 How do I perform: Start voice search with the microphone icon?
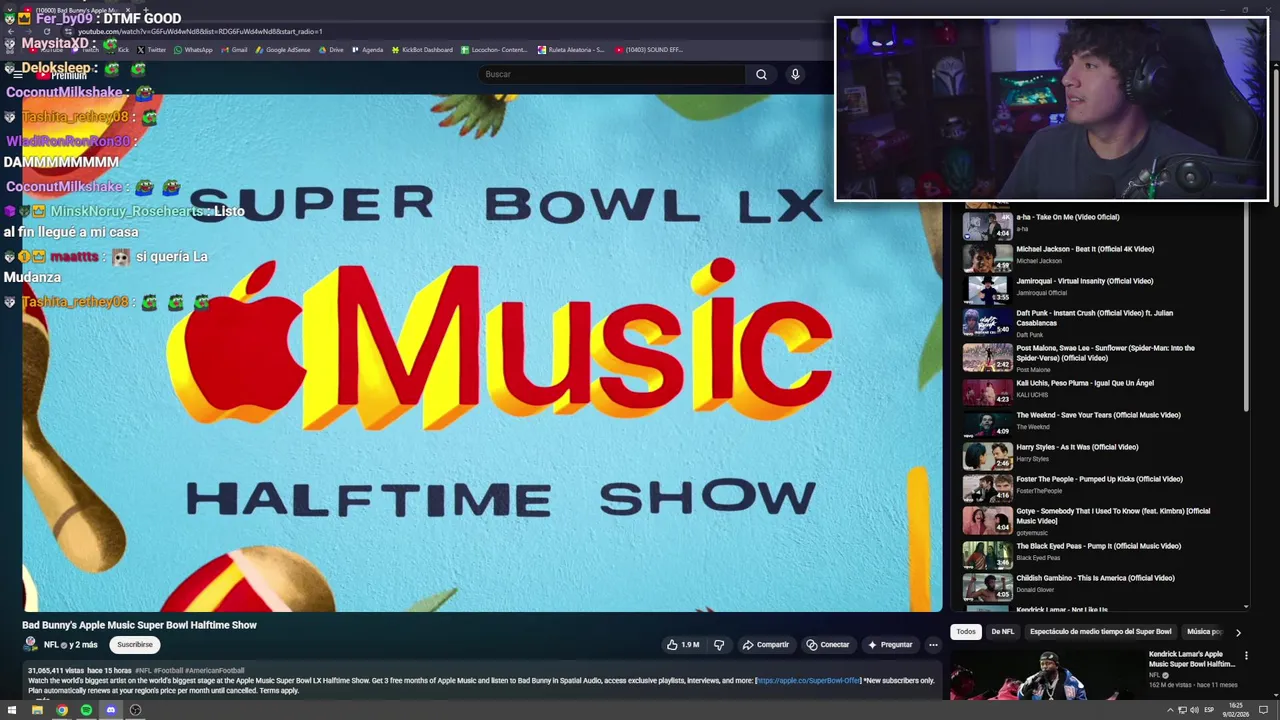[795, 74]
